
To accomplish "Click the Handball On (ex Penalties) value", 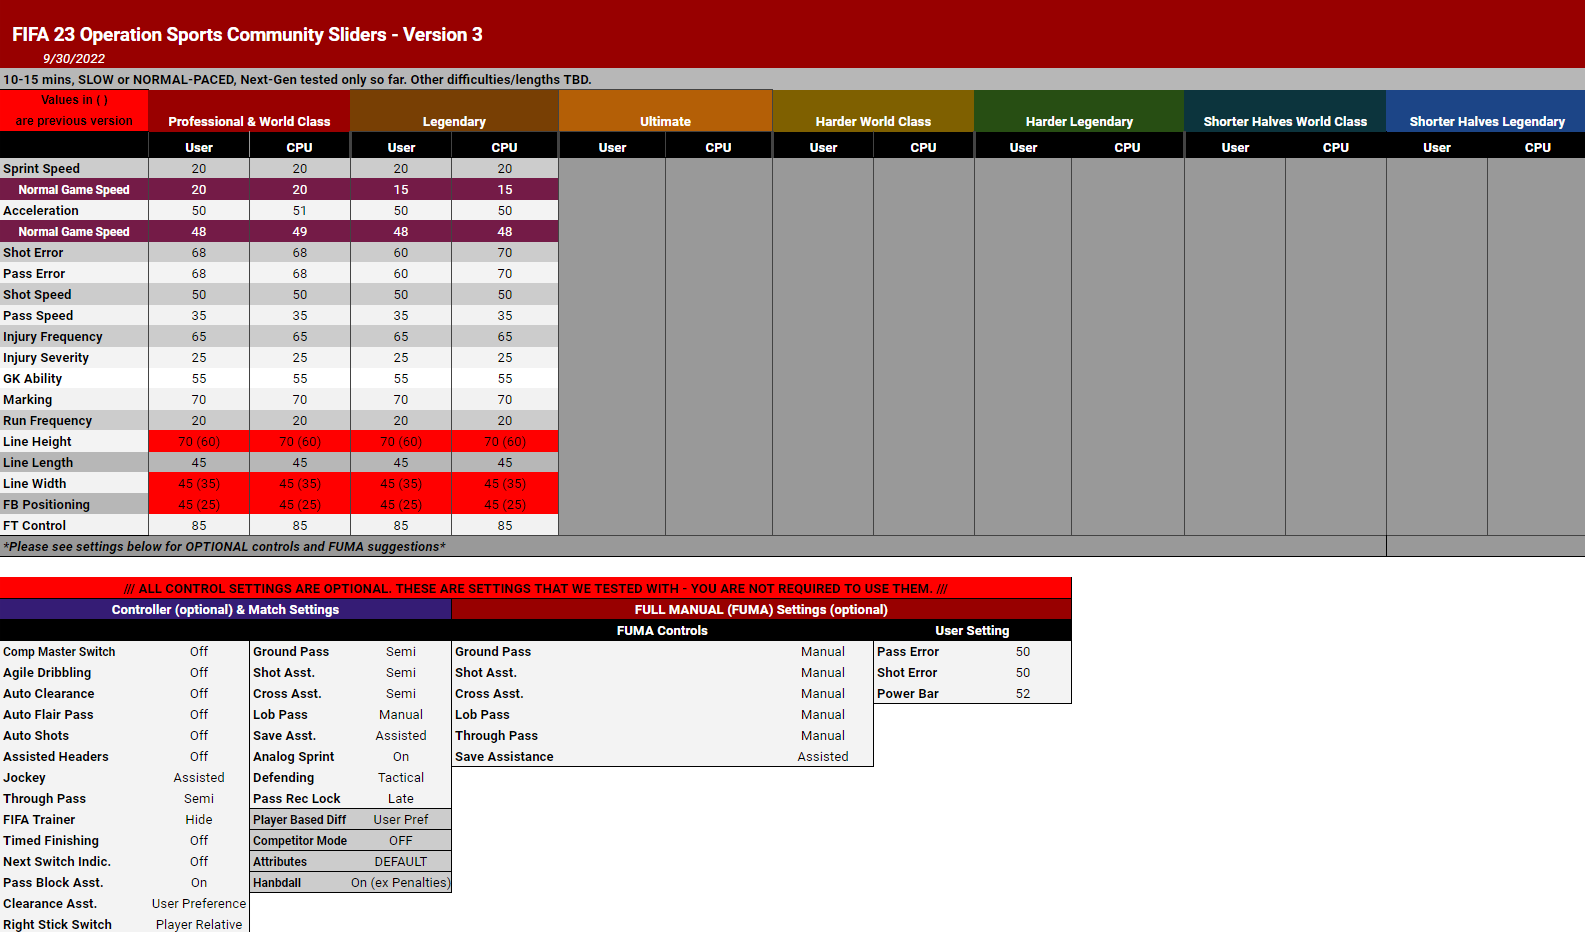I will tap(400, 883).
